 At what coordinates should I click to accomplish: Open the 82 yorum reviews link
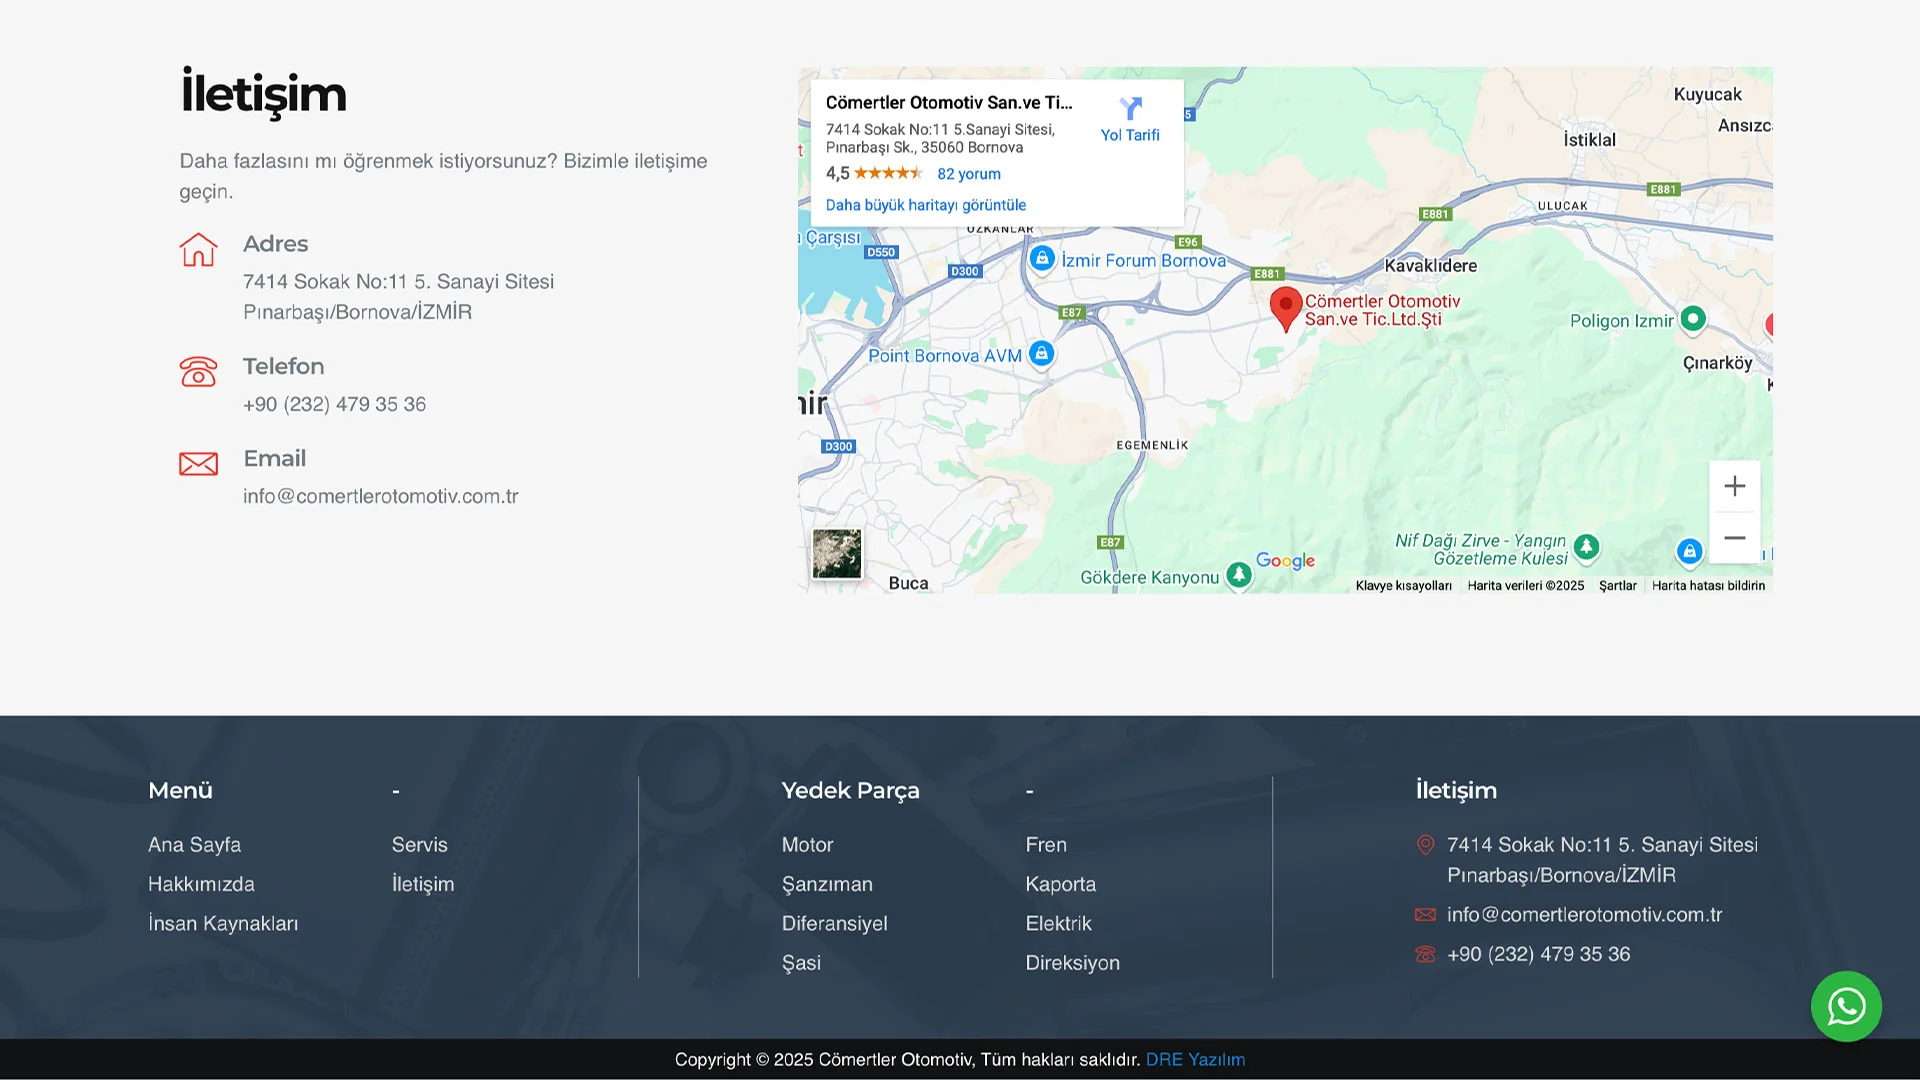point(968,174)
